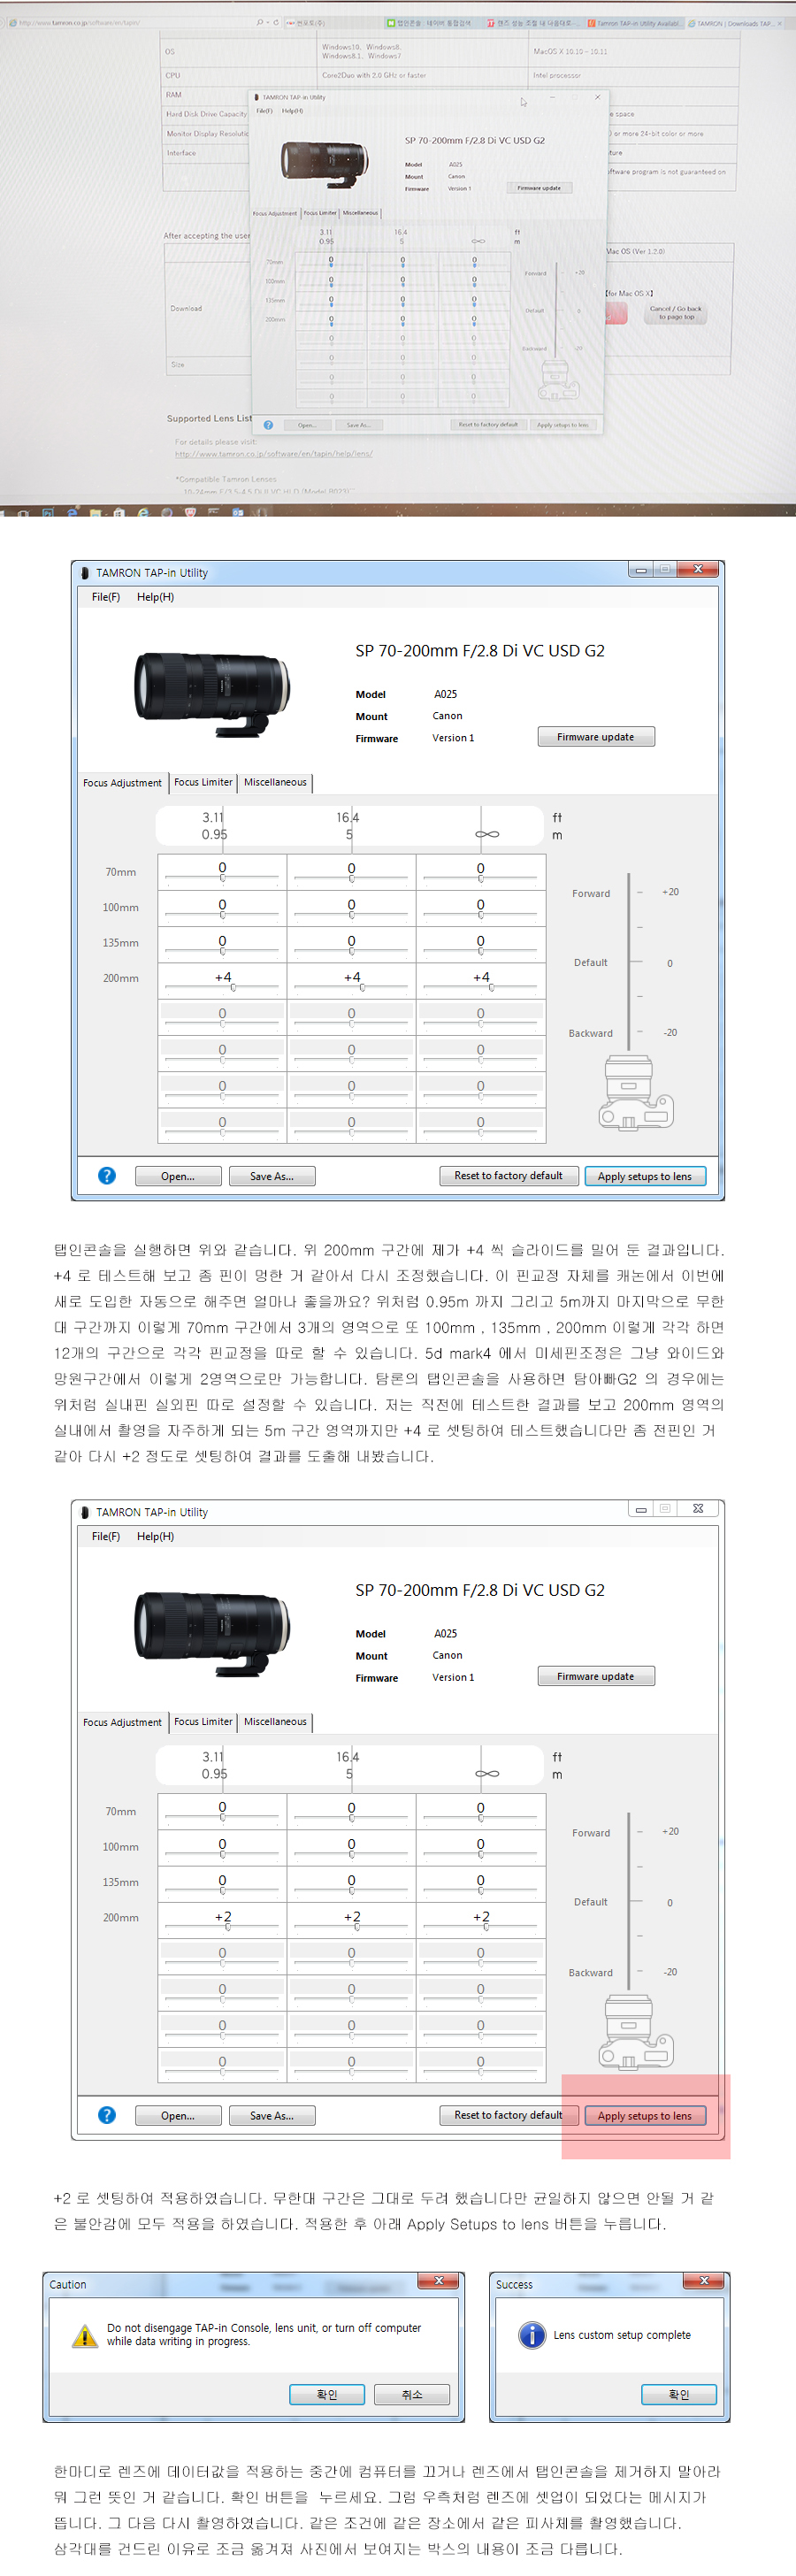This screenshot has width=796, height=2576.
Task: Click the Forward/Backward scale bar in the +4 window
Action: point(629,962)
